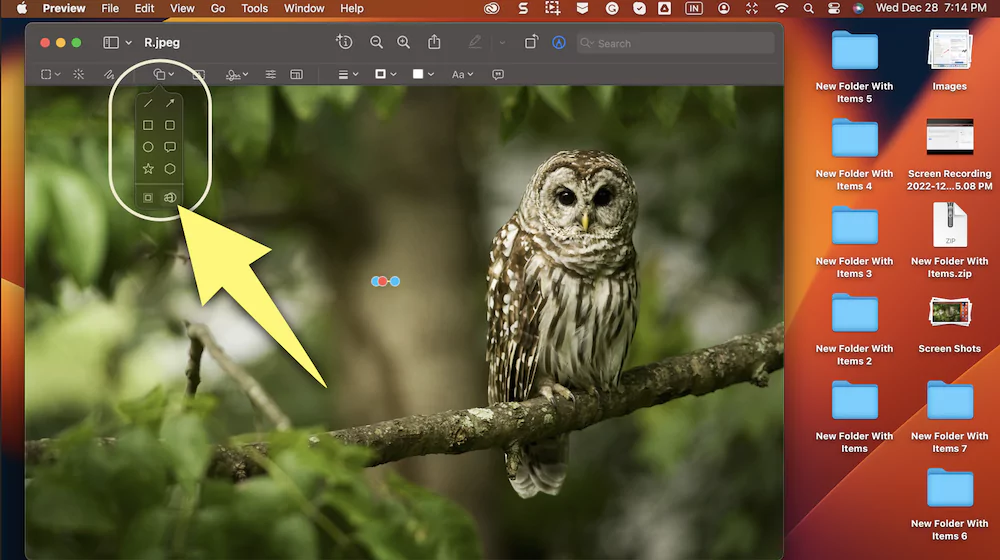The image size is (1000, 560).
Task: Select the Line shape in shapes popup
Action: (148, 103)
